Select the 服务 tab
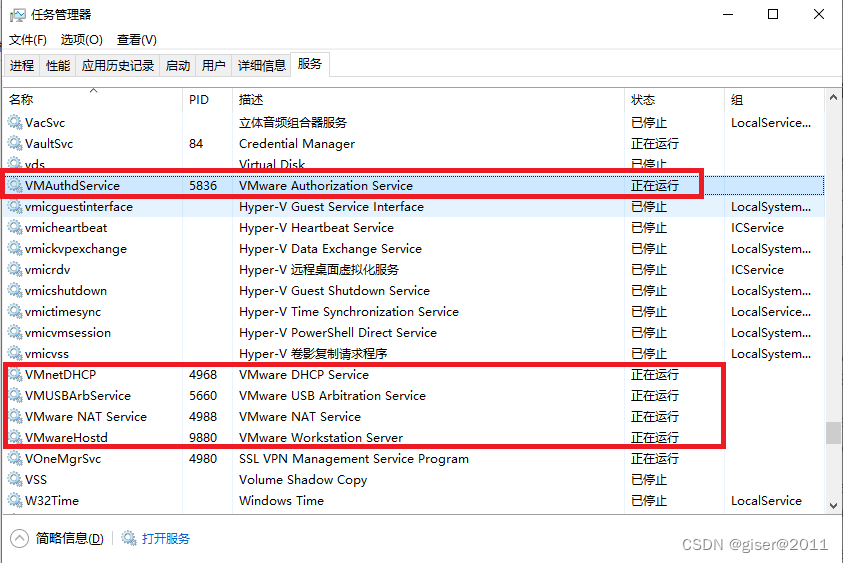This screenshot has width=843, height=563. click(310, 65)
